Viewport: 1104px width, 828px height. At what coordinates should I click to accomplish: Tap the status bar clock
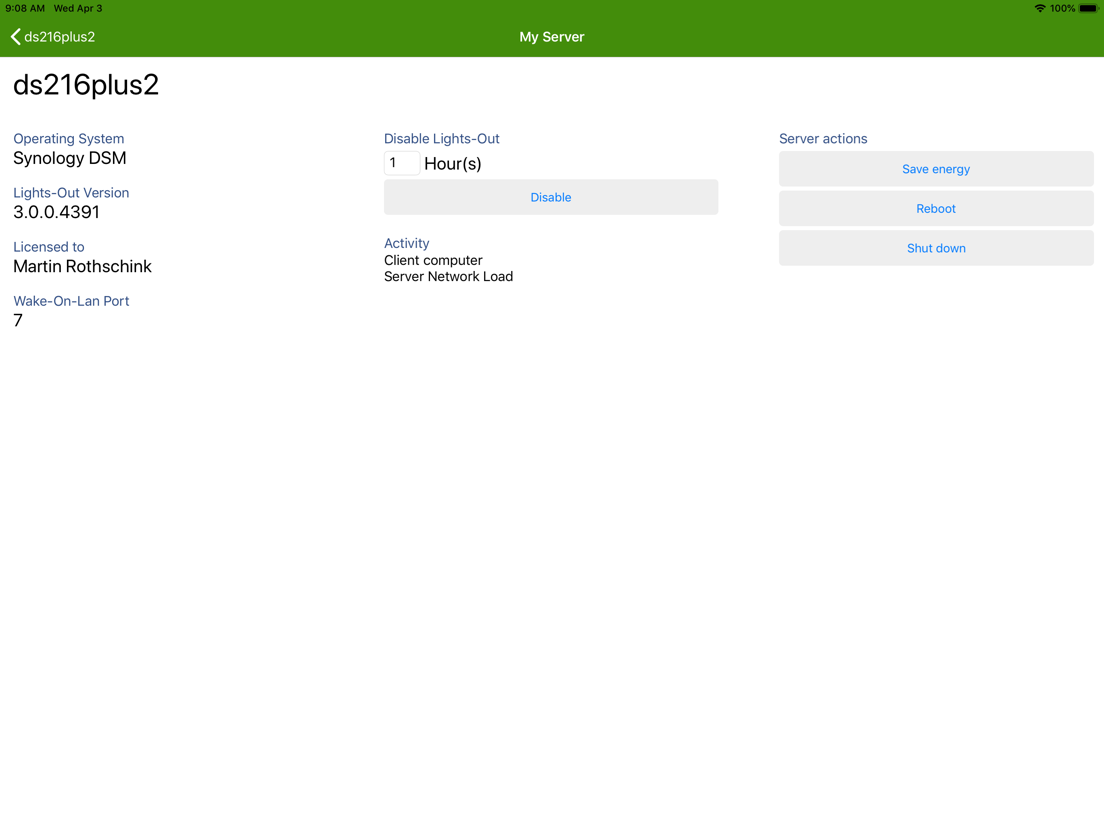click(x=25, y=8)
